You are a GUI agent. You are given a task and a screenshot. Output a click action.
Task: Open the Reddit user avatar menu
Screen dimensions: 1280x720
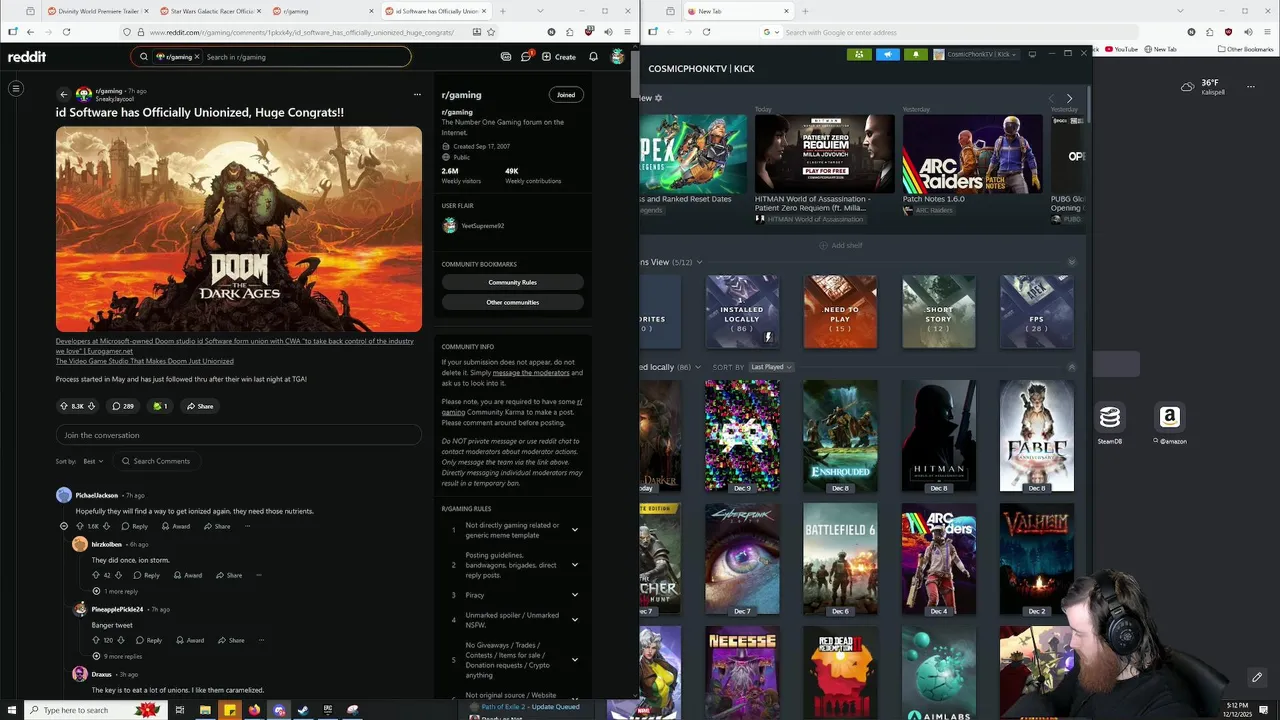click(x=618, y=57)
